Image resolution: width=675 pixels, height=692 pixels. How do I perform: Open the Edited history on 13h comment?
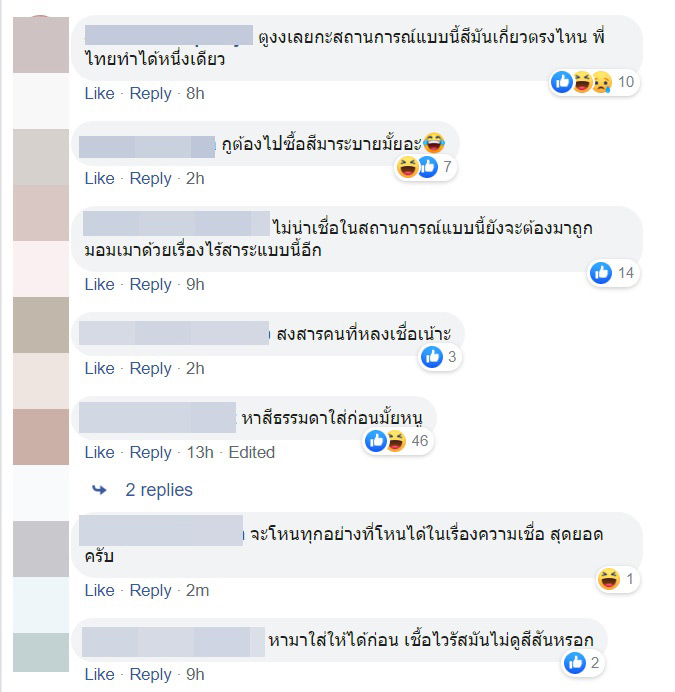tap(252, 452)
